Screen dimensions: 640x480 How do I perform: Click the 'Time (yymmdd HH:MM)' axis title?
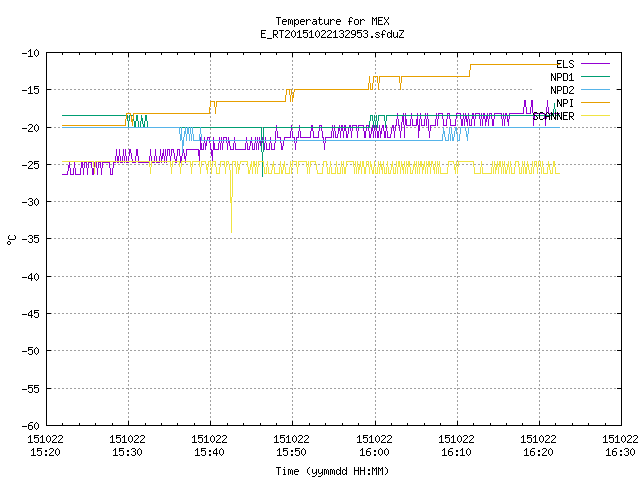tap(332, 471)
